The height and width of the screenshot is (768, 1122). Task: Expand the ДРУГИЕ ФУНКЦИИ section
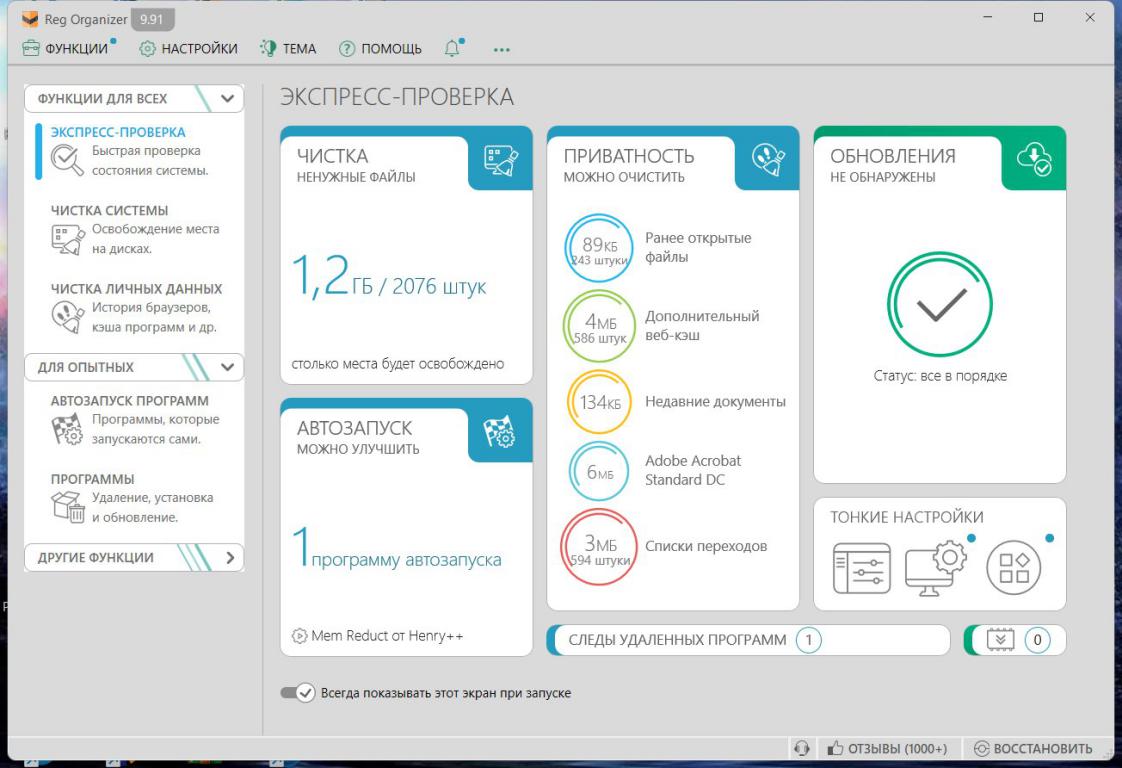click(229, 557)
